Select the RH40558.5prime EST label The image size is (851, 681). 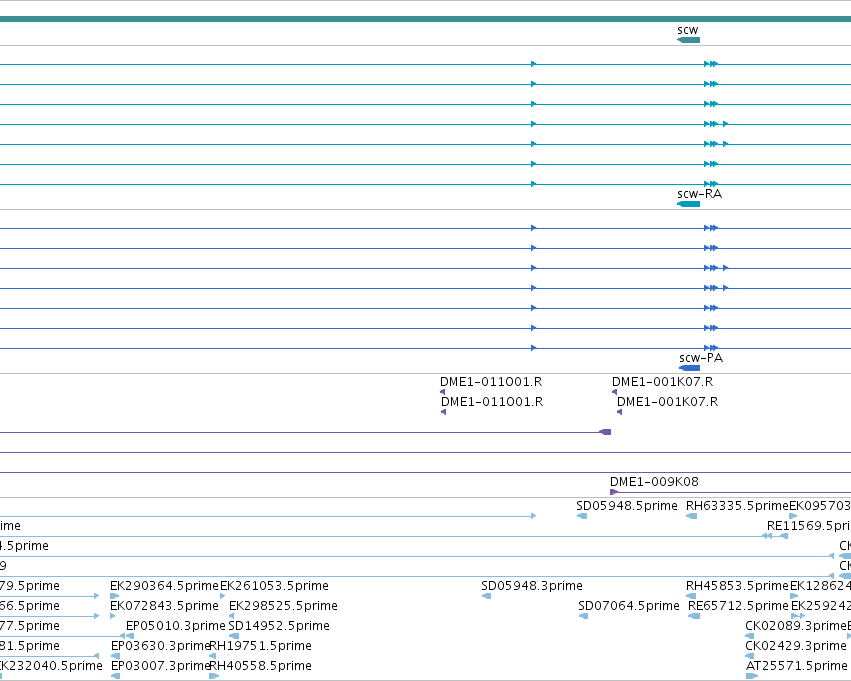point(261,666)
